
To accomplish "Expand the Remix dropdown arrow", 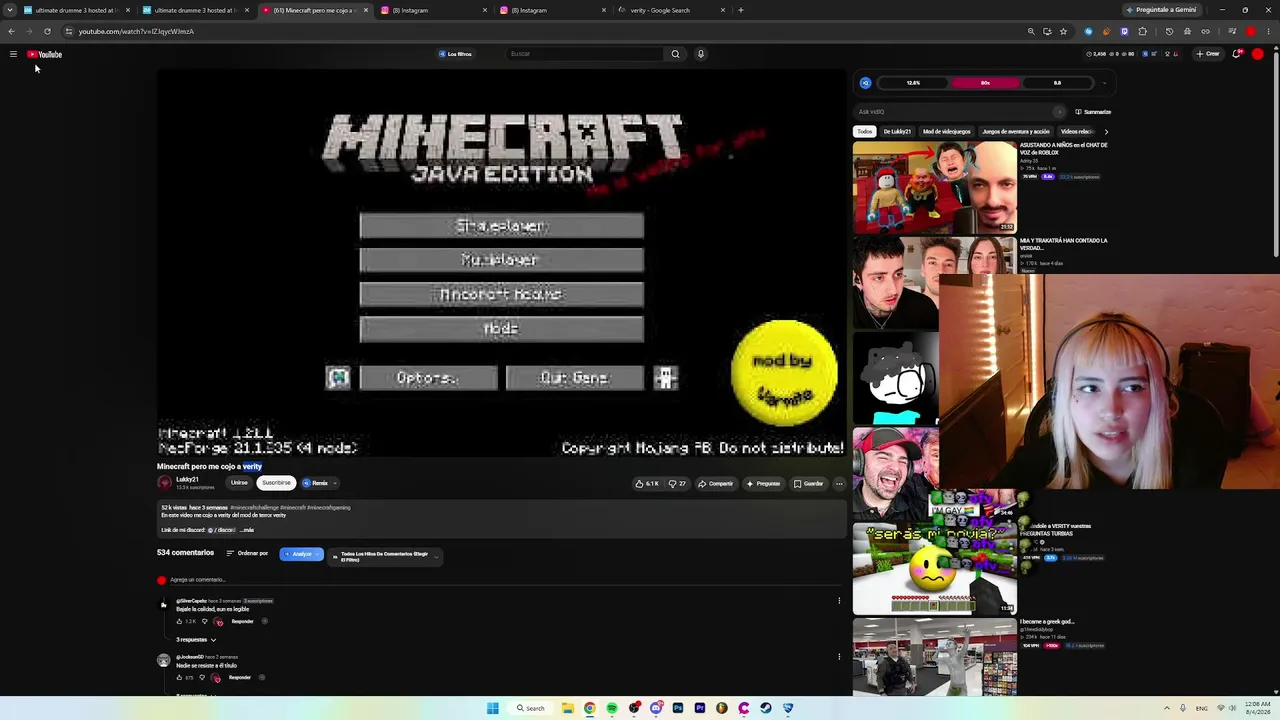I will point(334,483).
